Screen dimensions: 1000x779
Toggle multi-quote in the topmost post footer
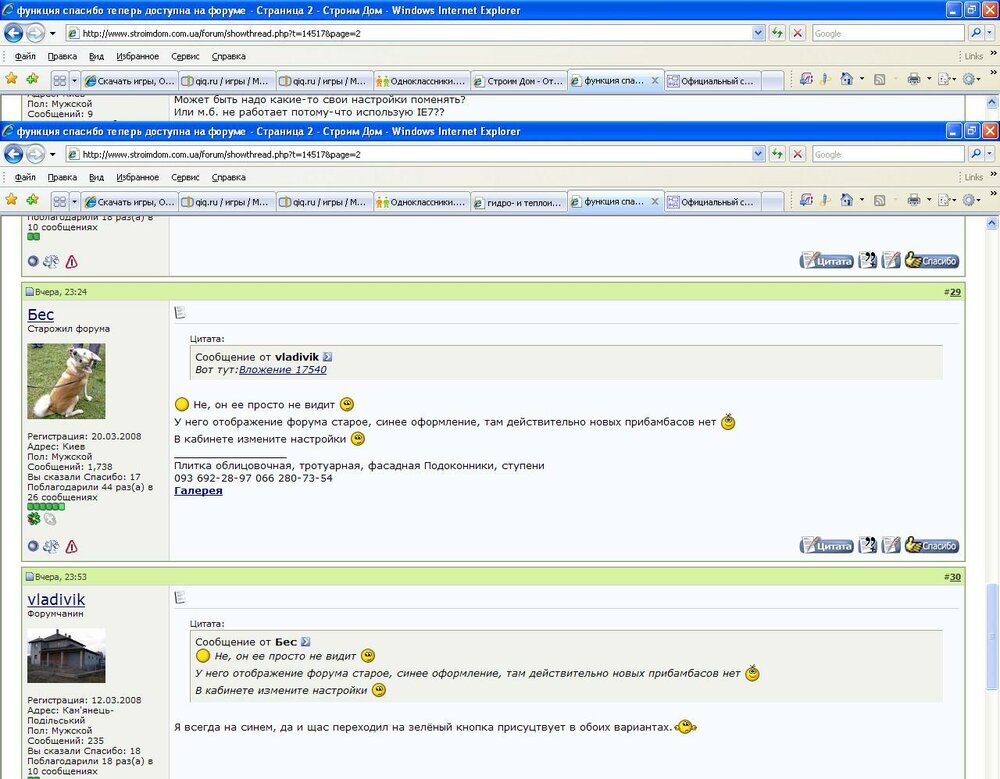pyautogui.click(x=867, y=260)
